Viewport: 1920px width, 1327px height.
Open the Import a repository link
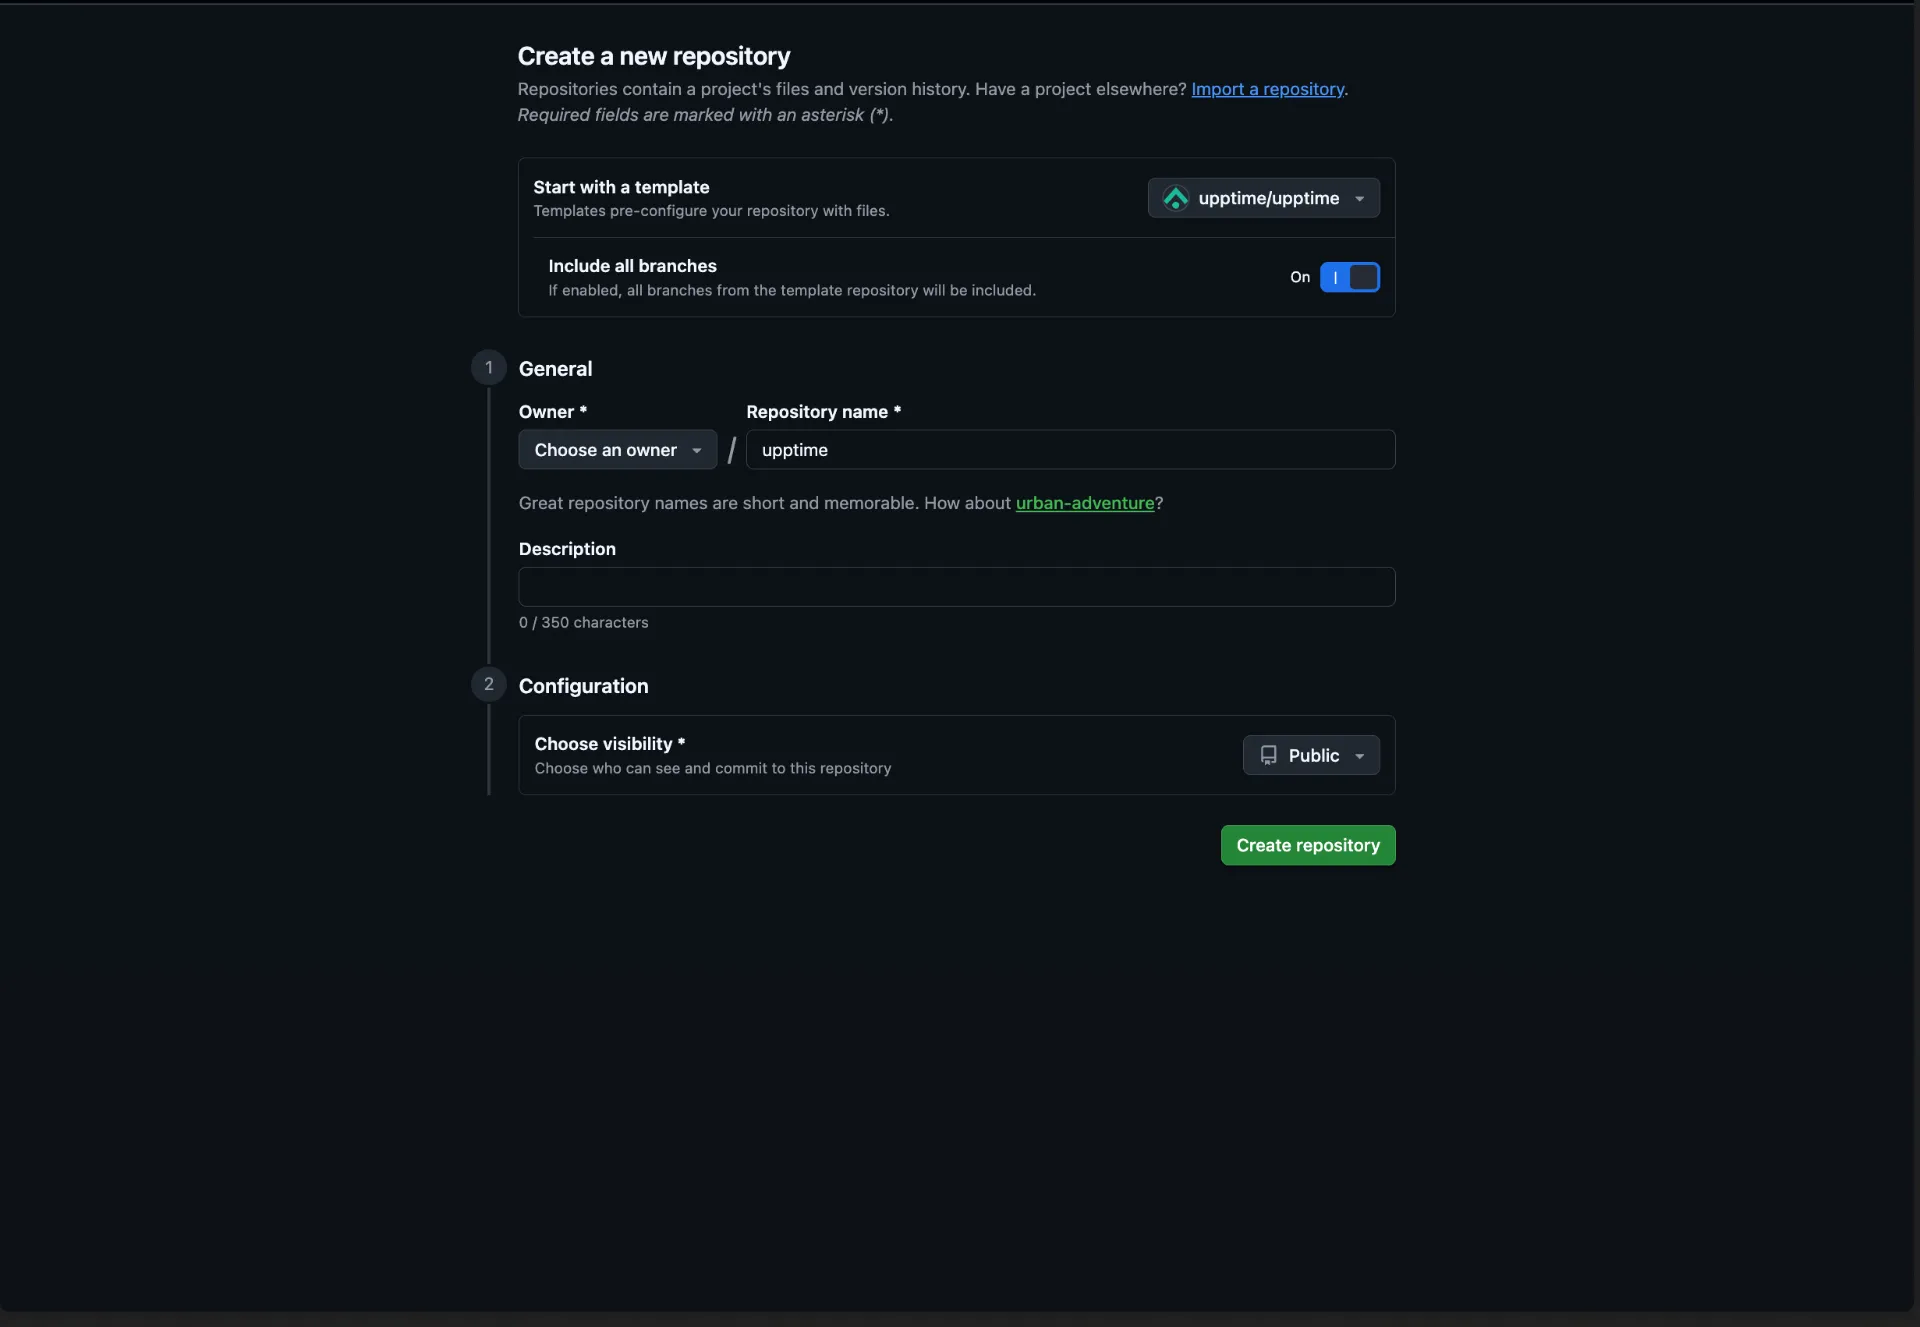click(x=1267, y=89)
